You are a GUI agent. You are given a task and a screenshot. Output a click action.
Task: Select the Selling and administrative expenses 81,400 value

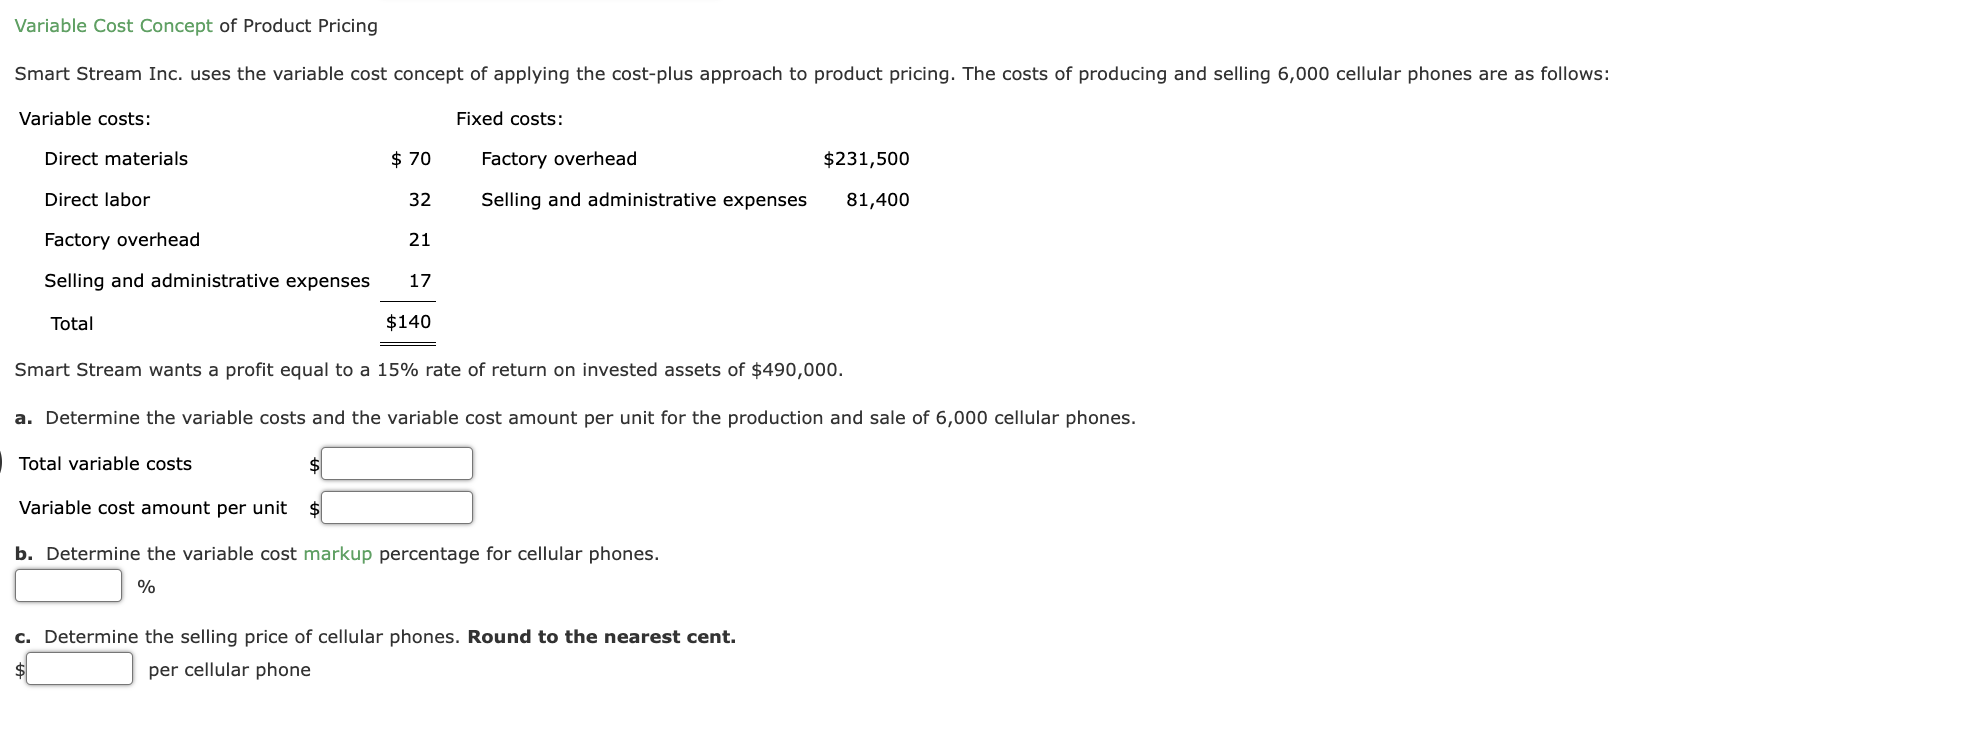tap(877, 199)
